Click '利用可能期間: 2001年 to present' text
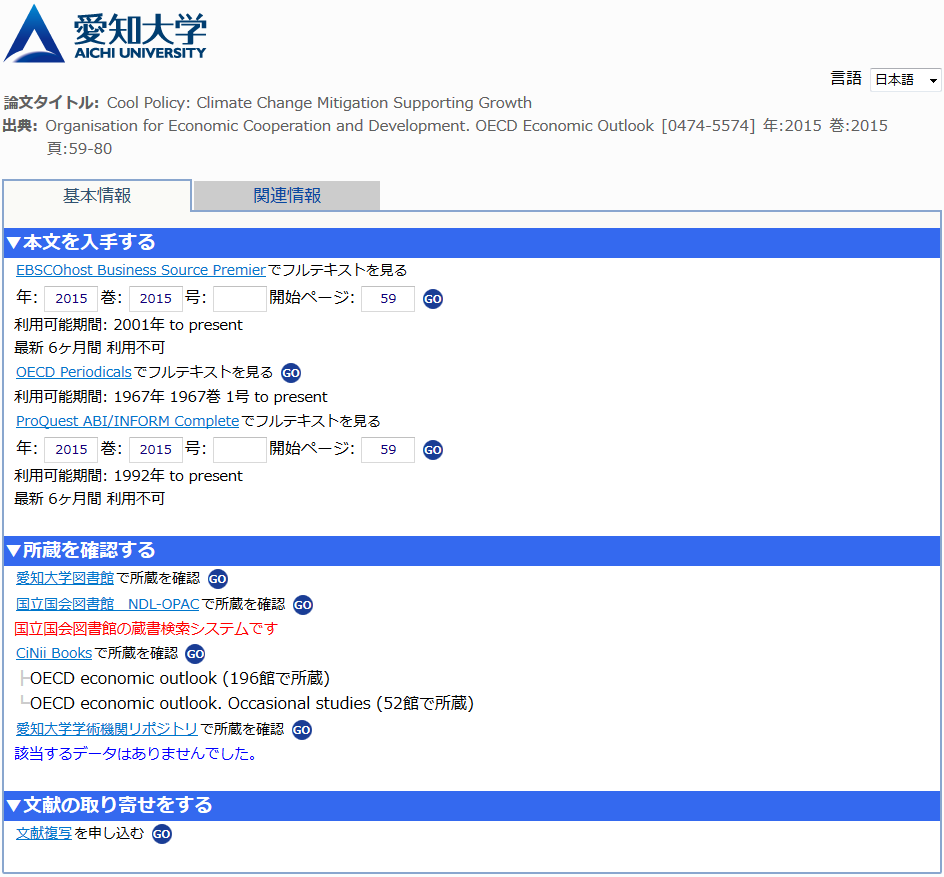 pyautogui.click(x=128, y=325)
